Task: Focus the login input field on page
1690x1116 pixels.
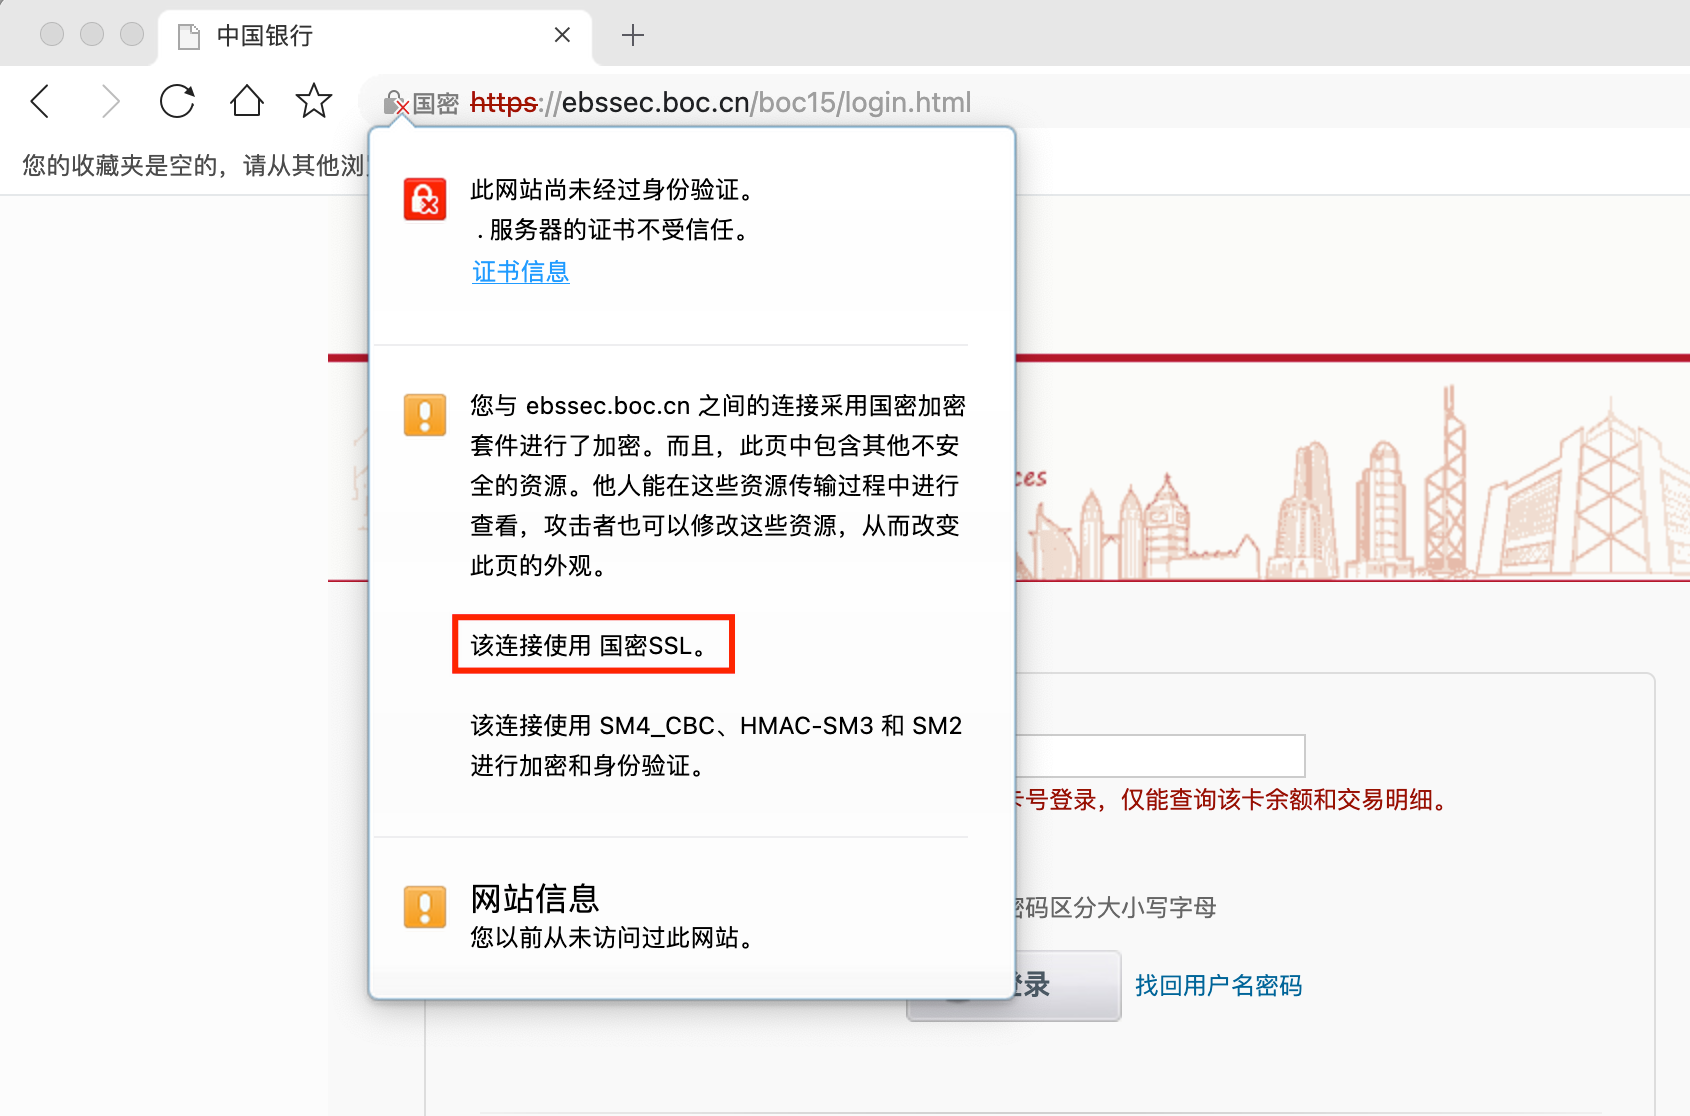Action: click(x=1160, y=756)
